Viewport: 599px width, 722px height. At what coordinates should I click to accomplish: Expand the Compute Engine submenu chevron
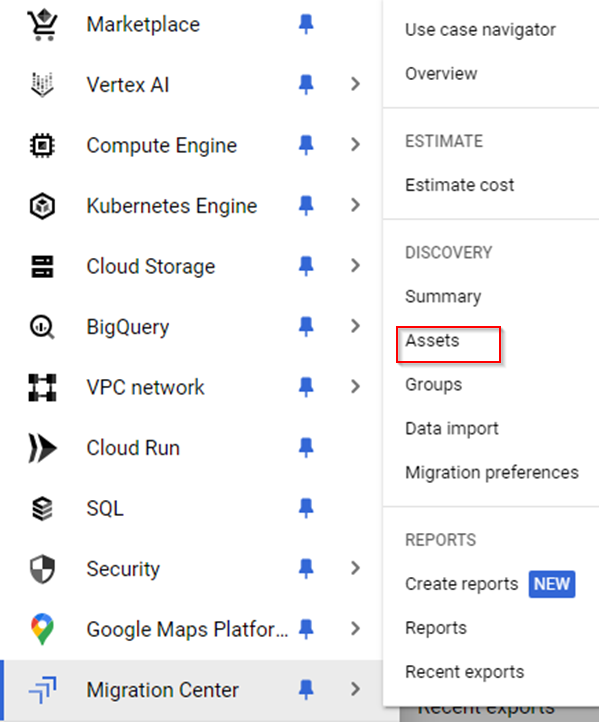tap(355, 145)
